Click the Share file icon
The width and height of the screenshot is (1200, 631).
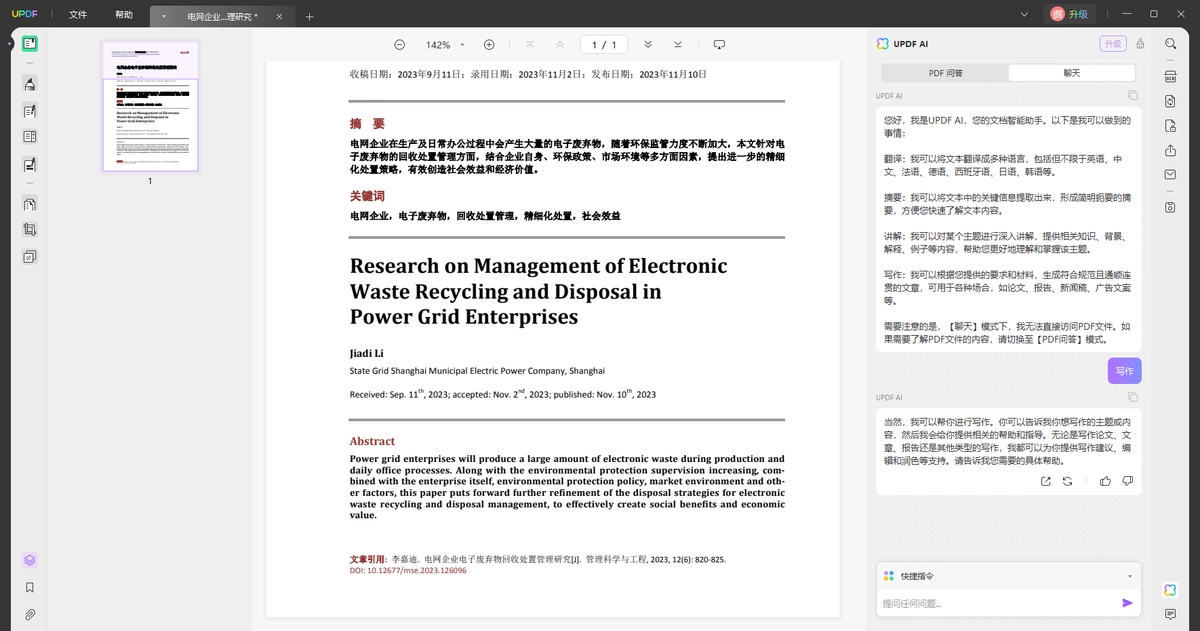point(1170,150)
